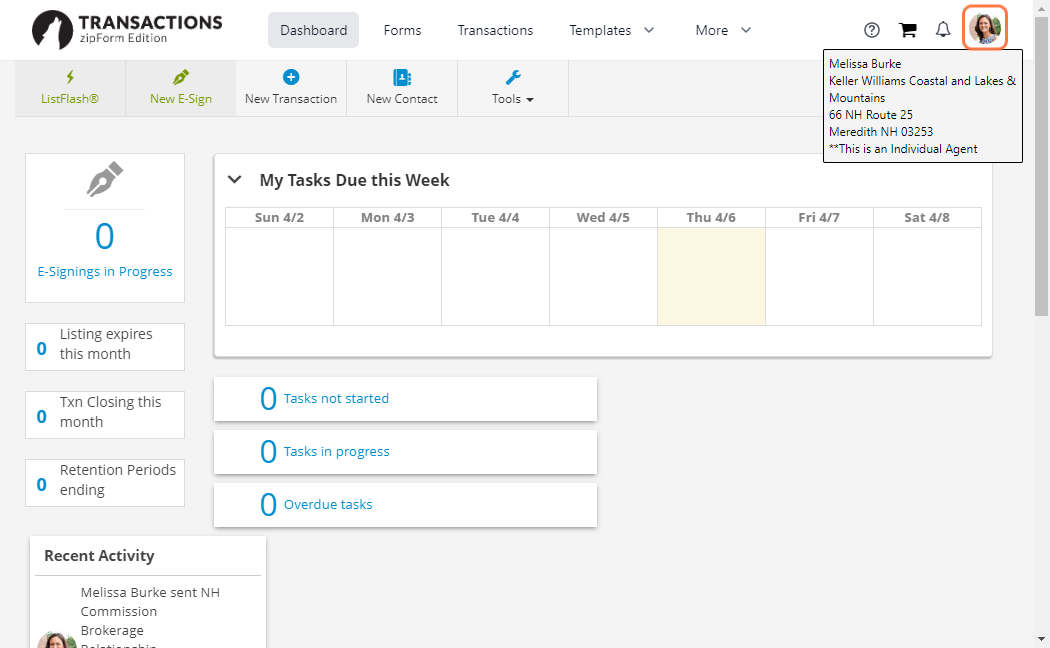The width and height of the screenshot is (1050, 648).
Task: Open the Tools dropdown caret
Action: tap(530, 100)
